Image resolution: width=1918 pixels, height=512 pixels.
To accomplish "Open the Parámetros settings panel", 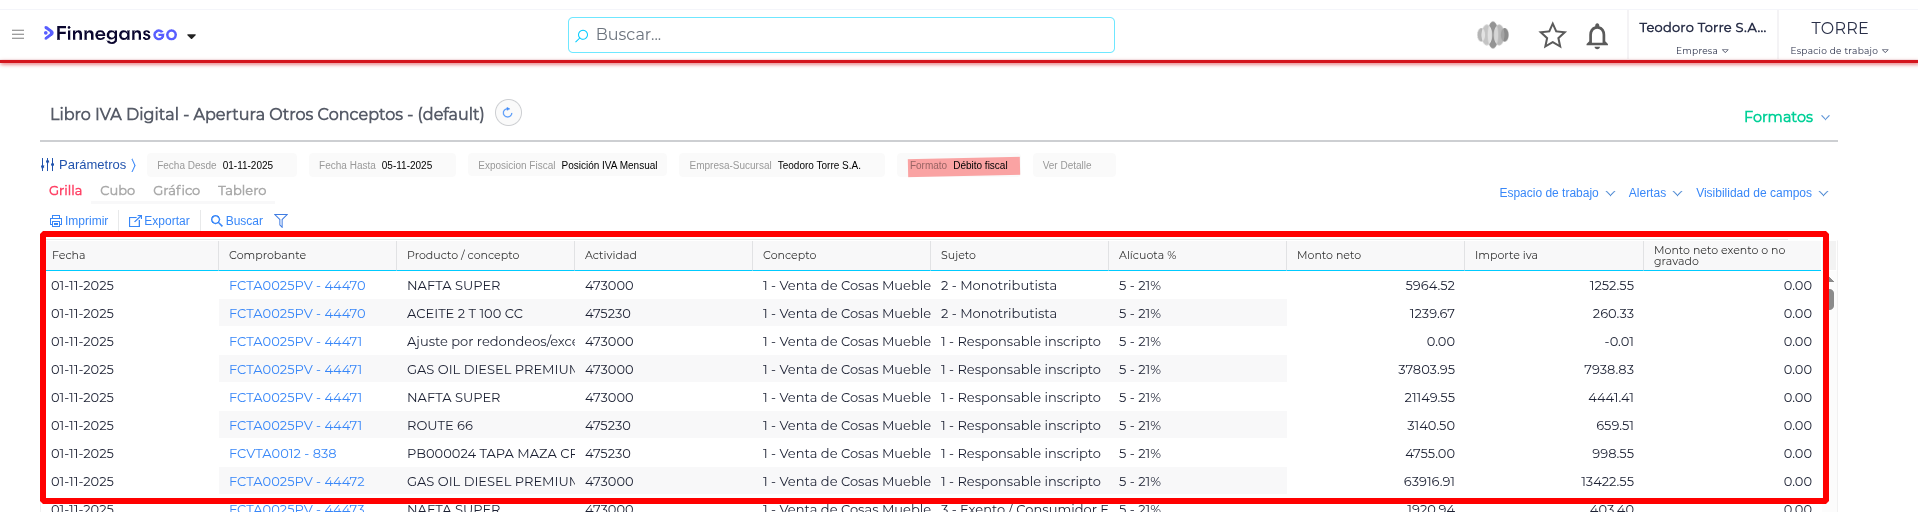I will pyautogui.click(x=88, y=165).
